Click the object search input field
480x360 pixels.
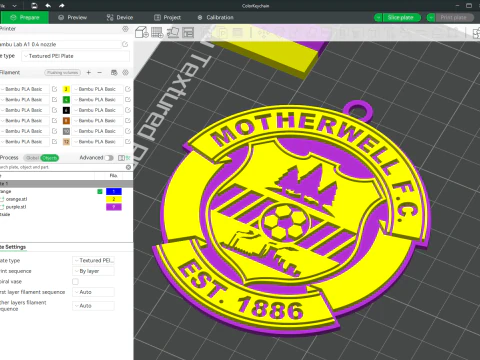pyautogui.click(x=62, y=167)
